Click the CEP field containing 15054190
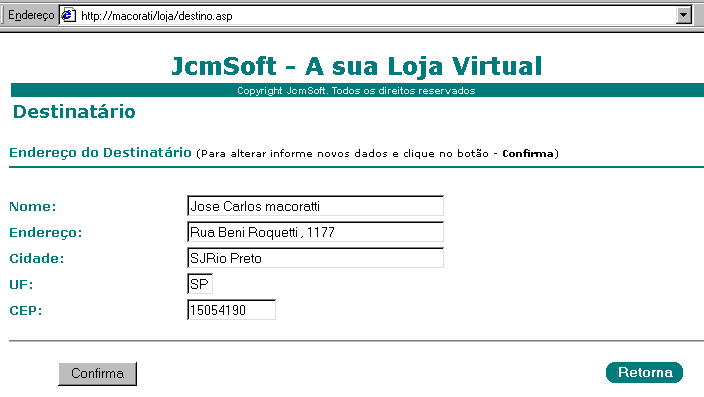704x397 pixels. click(231, 310)
